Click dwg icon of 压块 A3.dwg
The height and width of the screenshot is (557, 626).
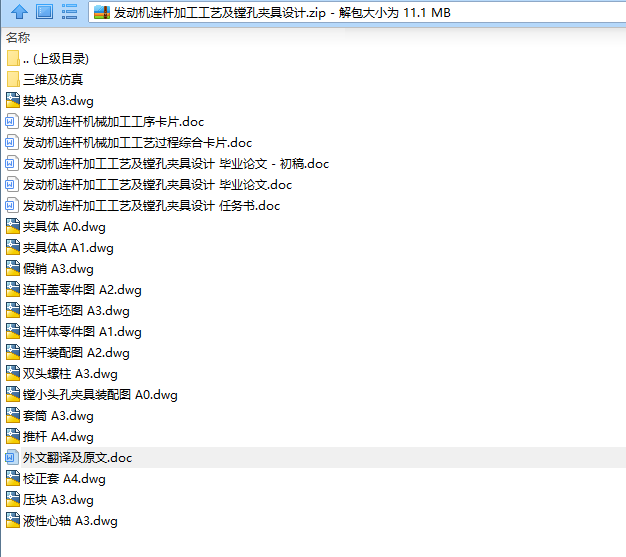(x=13, y=500)
